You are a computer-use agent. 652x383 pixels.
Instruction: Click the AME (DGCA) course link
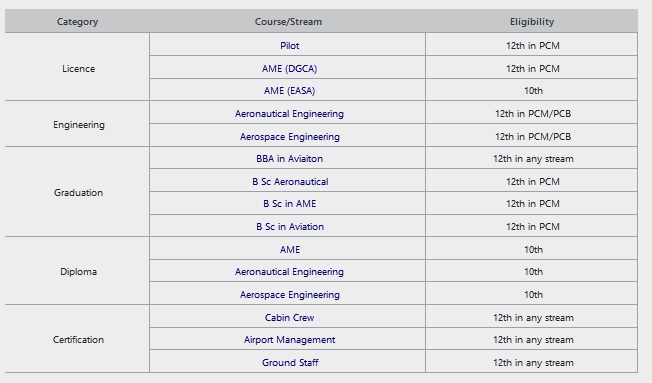289,68
